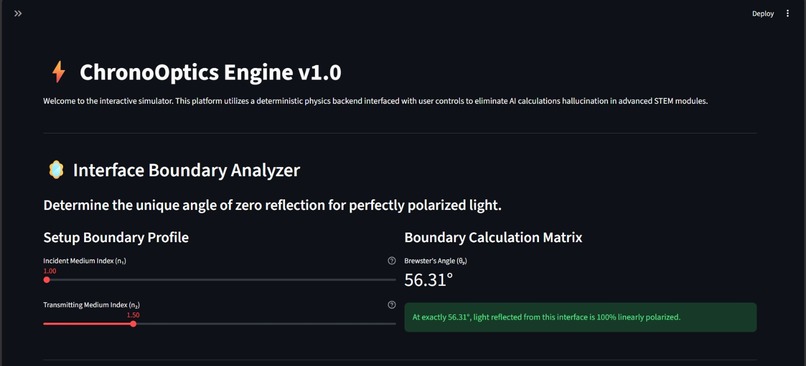
Task: Click the welcome description paragraph
Action: (375, 101)
